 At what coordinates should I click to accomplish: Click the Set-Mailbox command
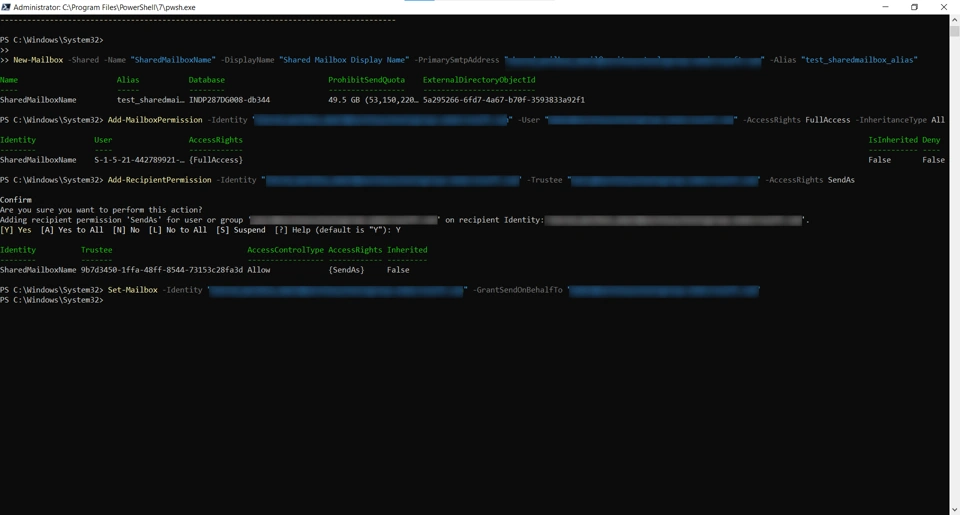pos(132,290)
